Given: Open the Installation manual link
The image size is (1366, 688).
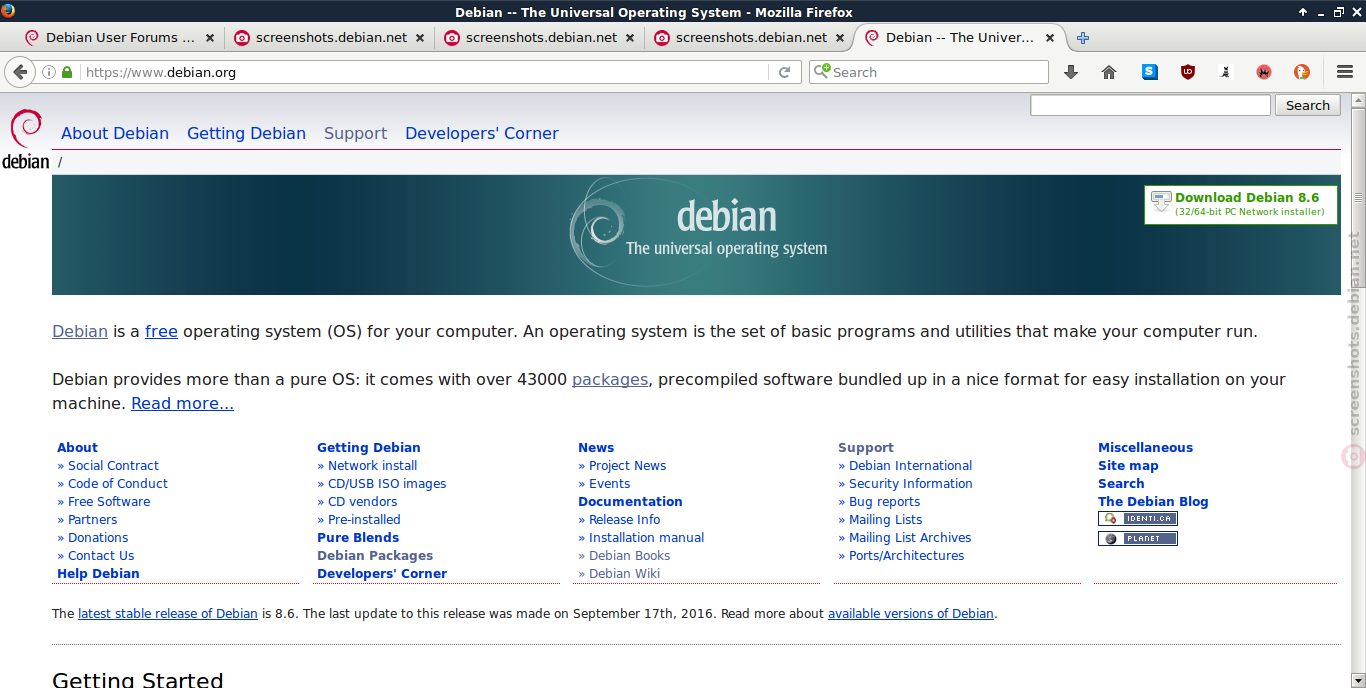Looking at the screenshot, I should click(646, 538).
